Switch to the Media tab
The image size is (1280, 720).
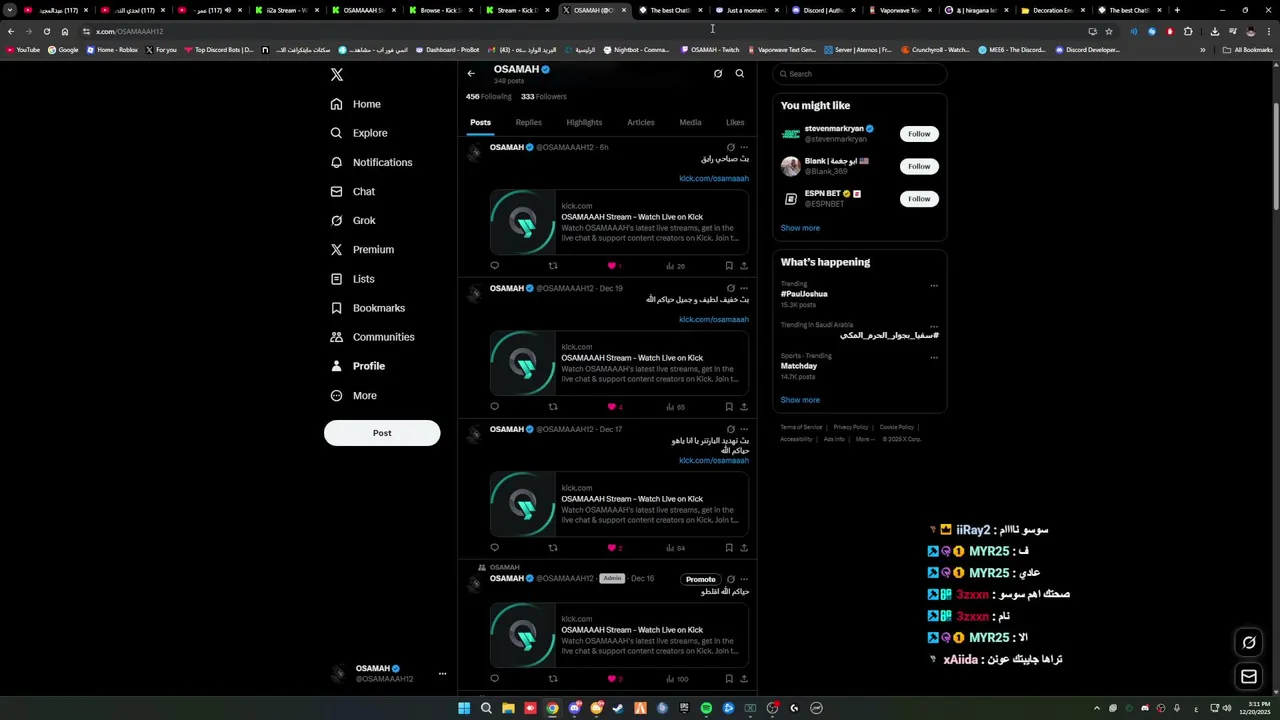click(x=690, y=122)
